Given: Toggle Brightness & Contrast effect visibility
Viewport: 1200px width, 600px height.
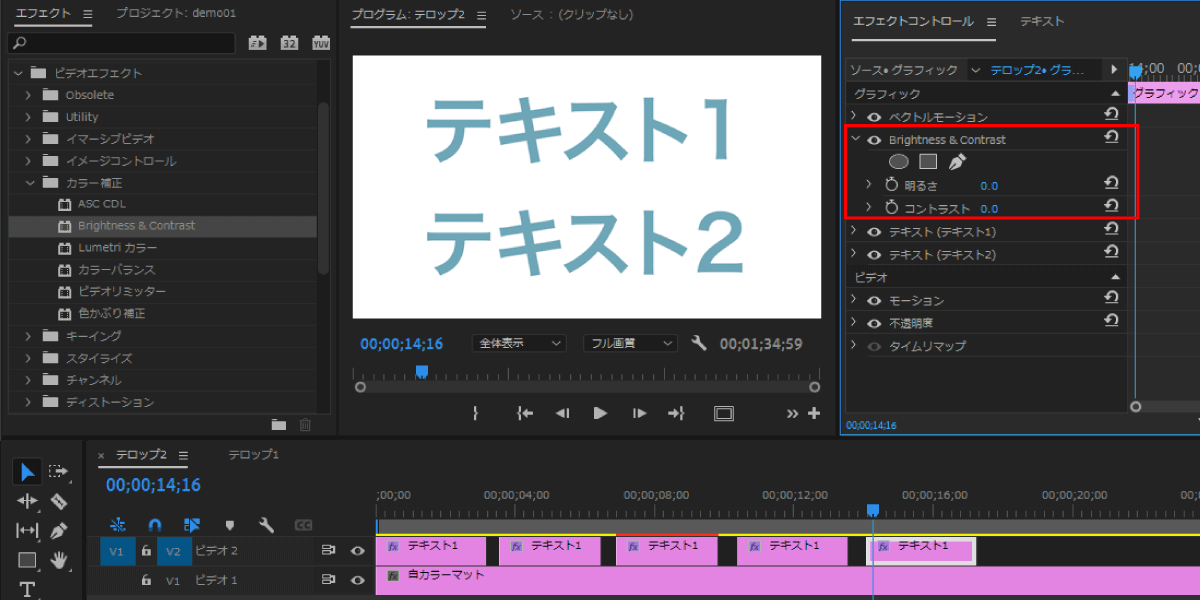Looking at the screenshot, I should click(874, 140).
